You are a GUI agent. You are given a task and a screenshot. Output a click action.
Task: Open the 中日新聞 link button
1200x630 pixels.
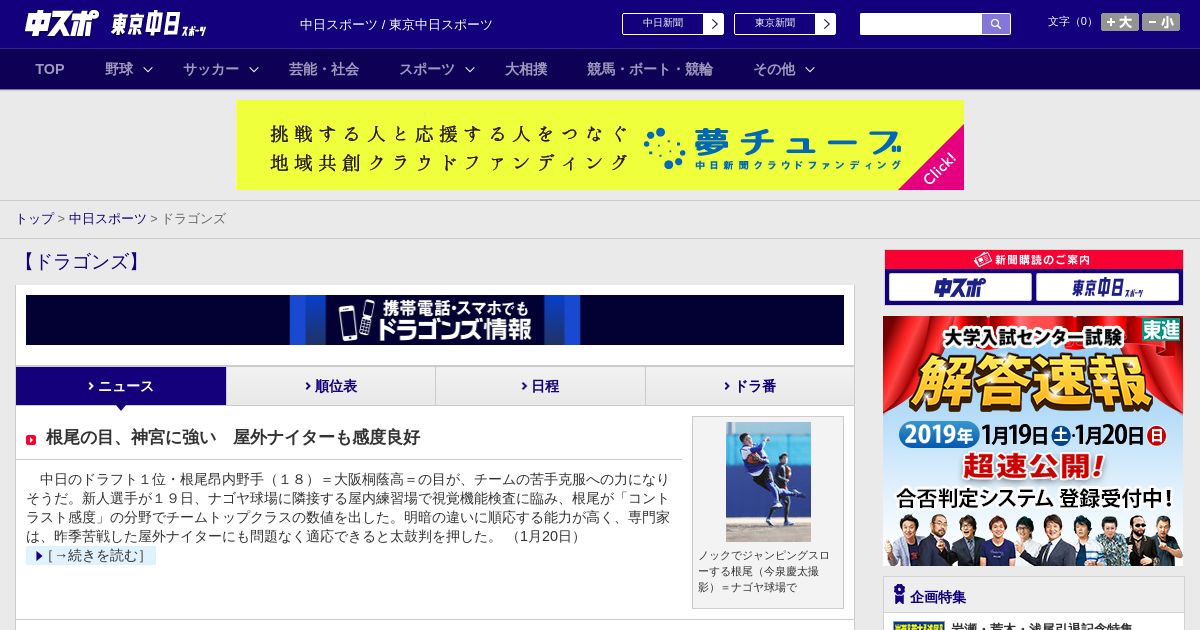pos(663,24)
